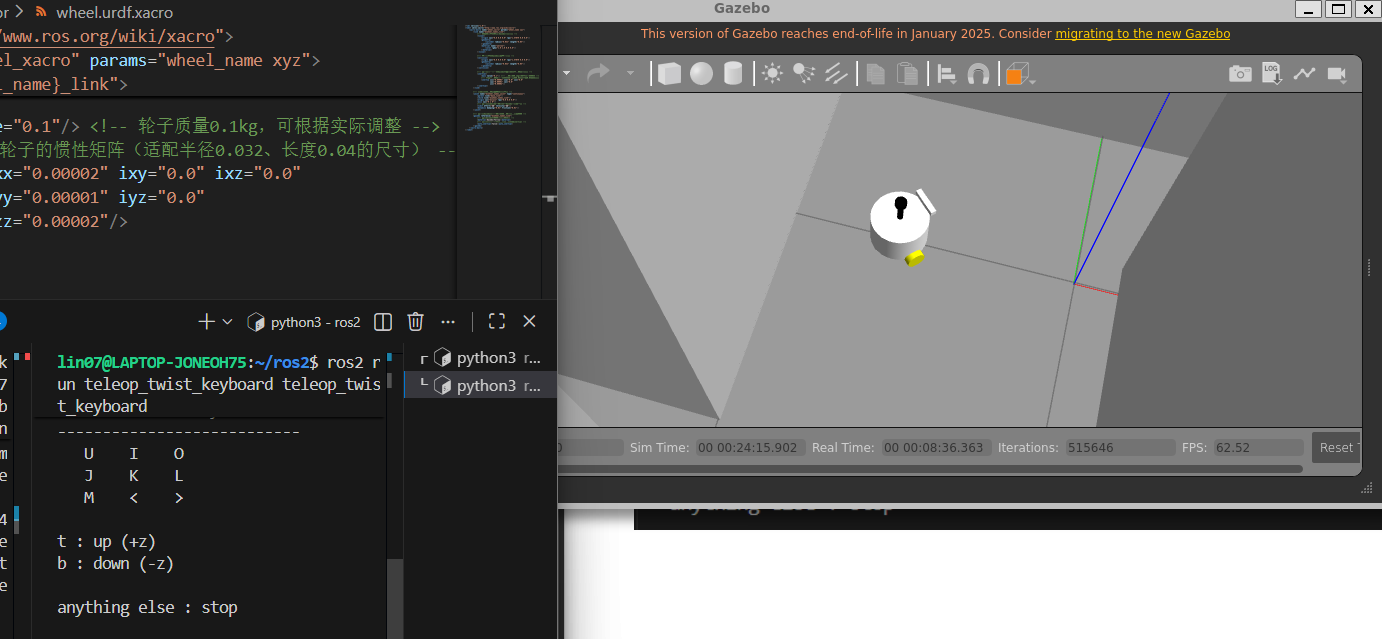The width and height of the screenshot is (1382, 639).
Task: Open the Align tool in Gazebo
Action: coord(947,74)
